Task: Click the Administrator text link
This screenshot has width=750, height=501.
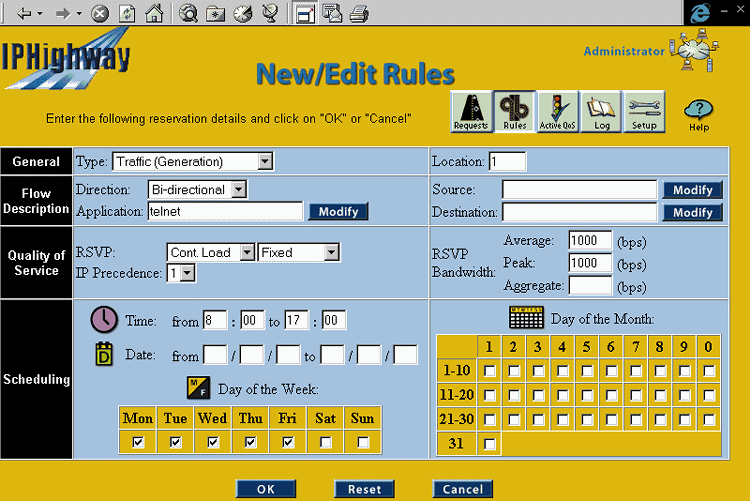Action: pos(624,51)
